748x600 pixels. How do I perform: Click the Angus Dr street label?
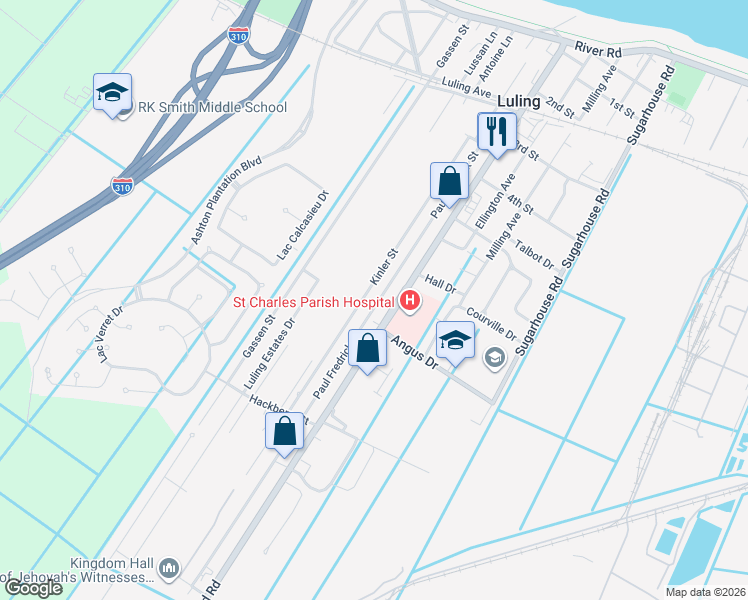coord(414,352)
